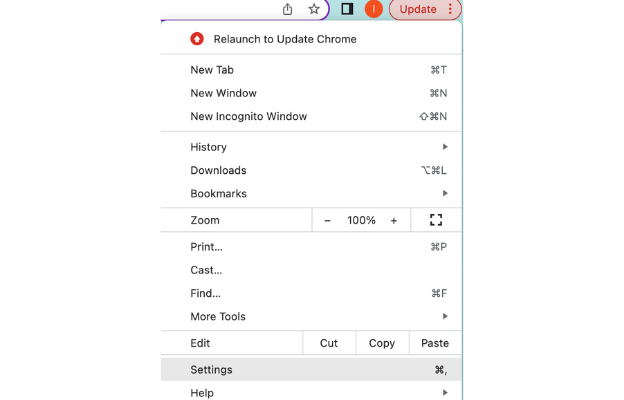Open the side panel icon
The image size is (624, 400).
click(x=347, y=9)
